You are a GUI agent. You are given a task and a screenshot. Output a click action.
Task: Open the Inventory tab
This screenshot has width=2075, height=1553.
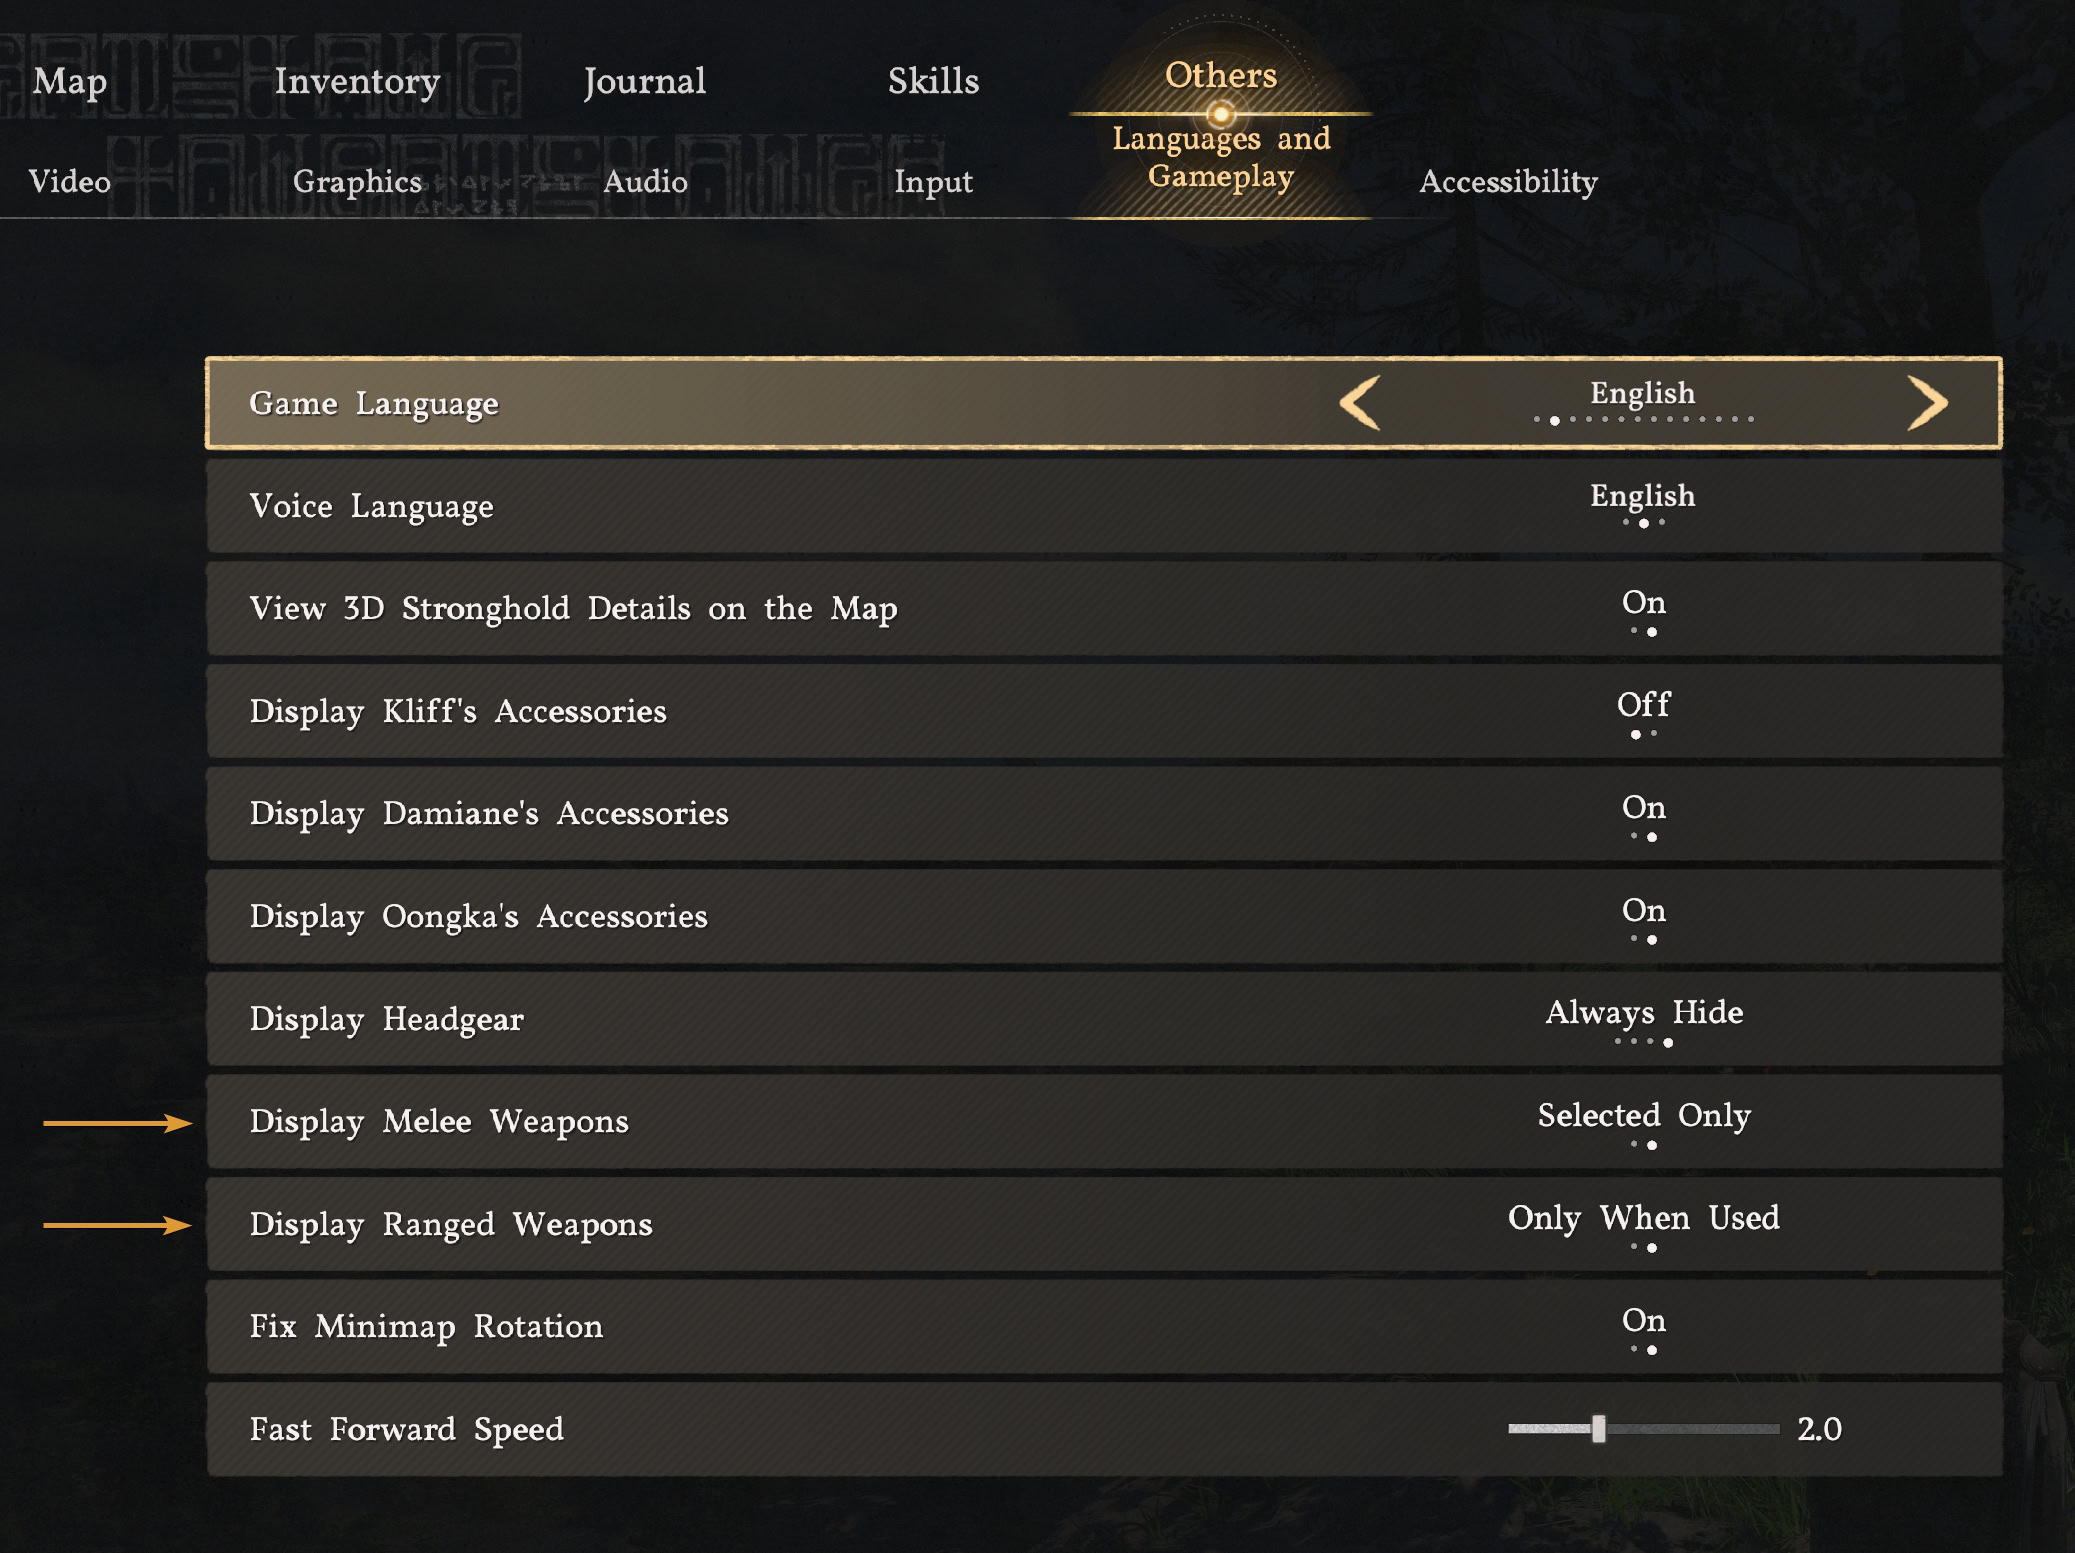357,80
